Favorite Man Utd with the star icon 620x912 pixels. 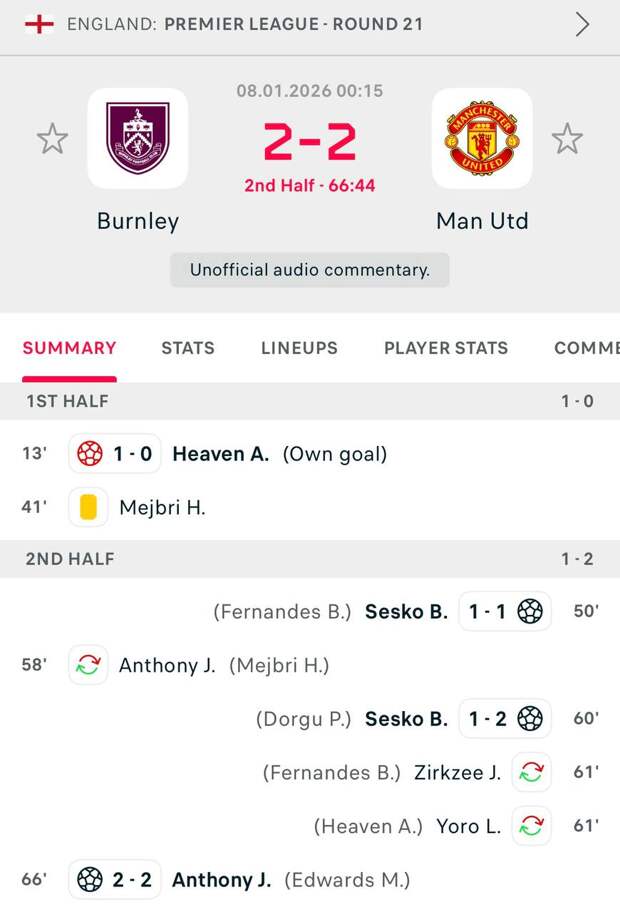[x=567, y=138]
